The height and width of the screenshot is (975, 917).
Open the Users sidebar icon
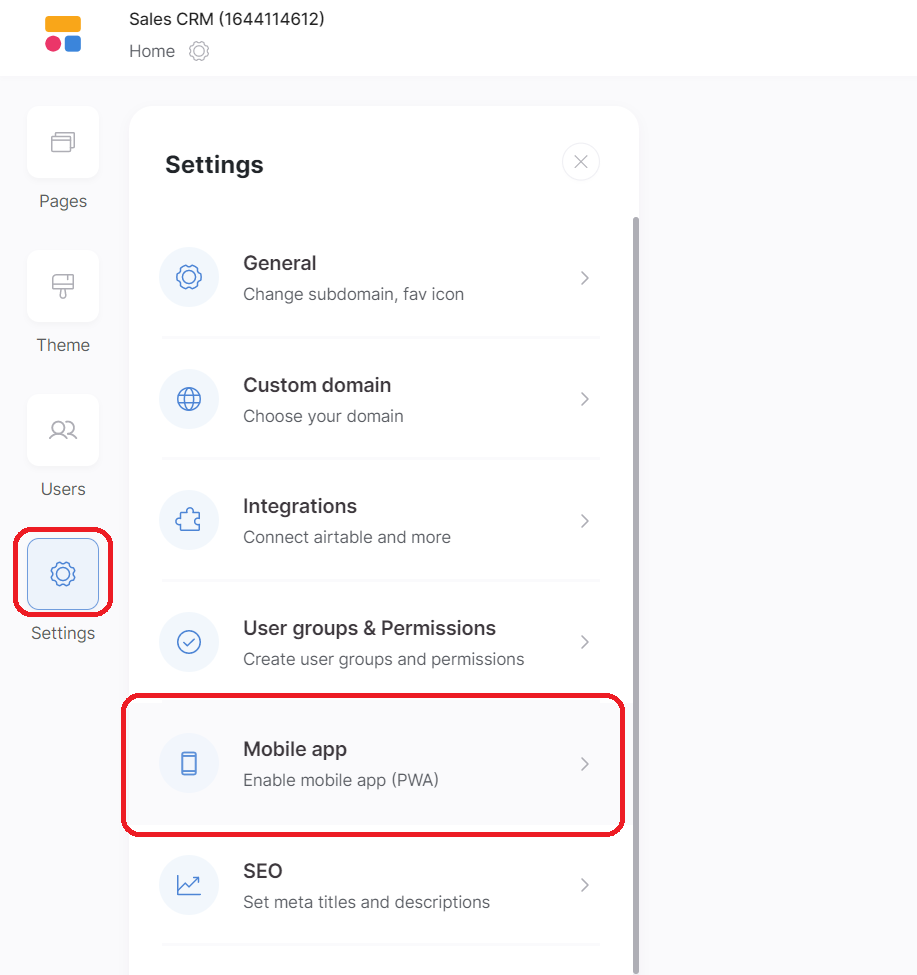63,430
